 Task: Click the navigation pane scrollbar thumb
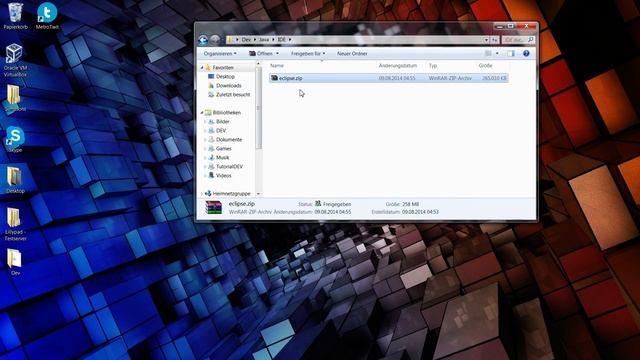258,108
